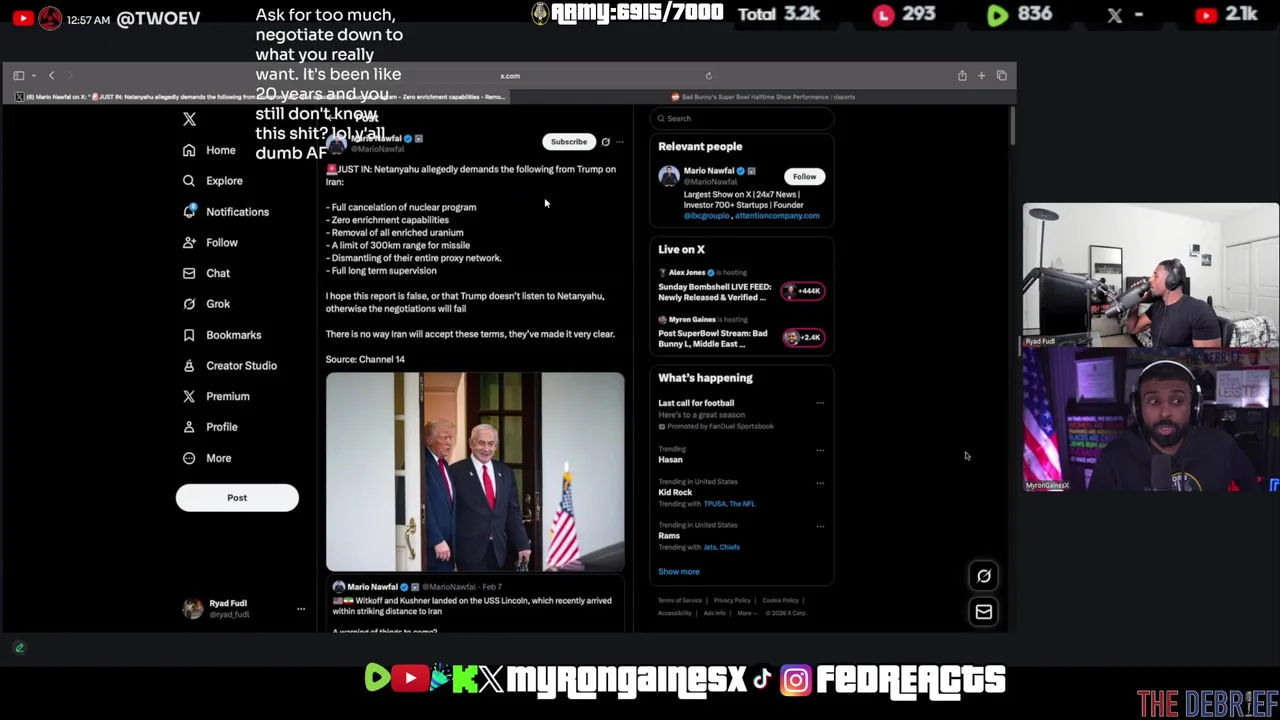Open quoted Mario Nawfal Feb 7 post
The image size is (1280, 720).
point(475,605)
